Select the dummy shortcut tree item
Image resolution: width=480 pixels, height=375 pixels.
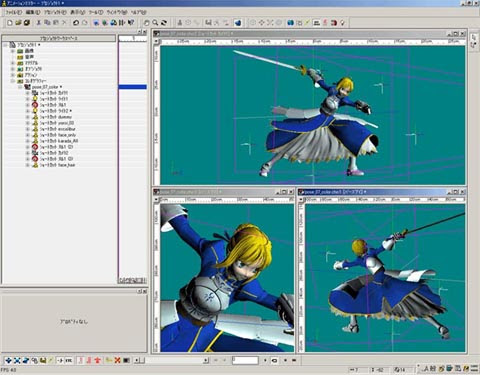tap(55, 117)
